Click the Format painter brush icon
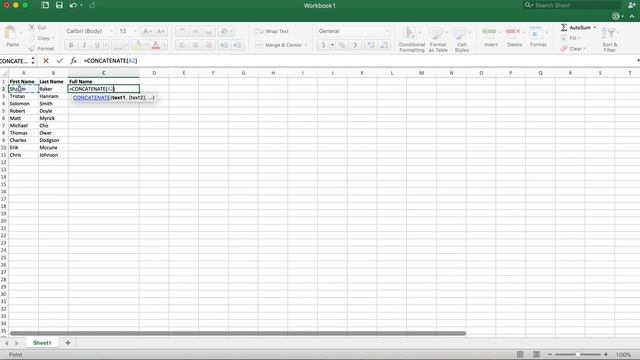640x360 pixels. click(x=32, y=49)
